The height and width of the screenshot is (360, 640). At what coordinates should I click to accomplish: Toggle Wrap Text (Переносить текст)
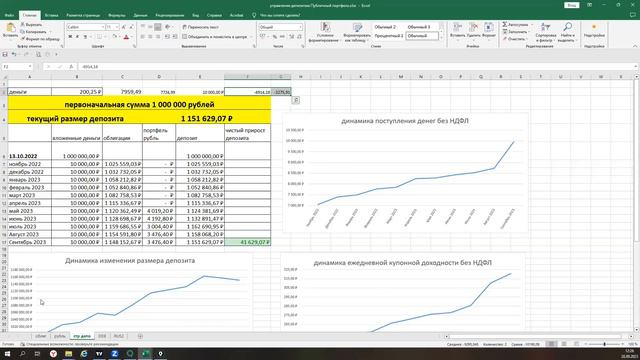(x=200, y=27)
